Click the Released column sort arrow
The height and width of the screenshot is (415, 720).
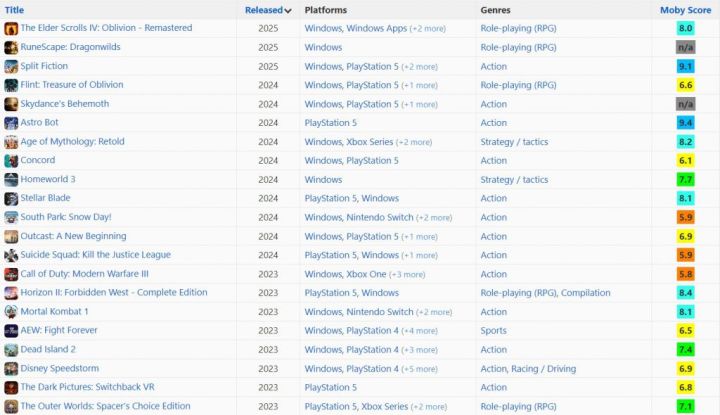(x=288, y=11)
